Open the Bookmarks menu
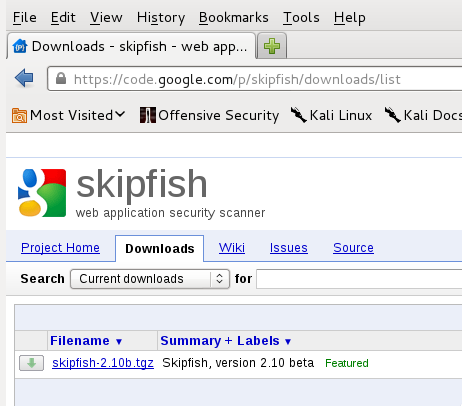Screen dimensions: 462x406 coord(234,17)
